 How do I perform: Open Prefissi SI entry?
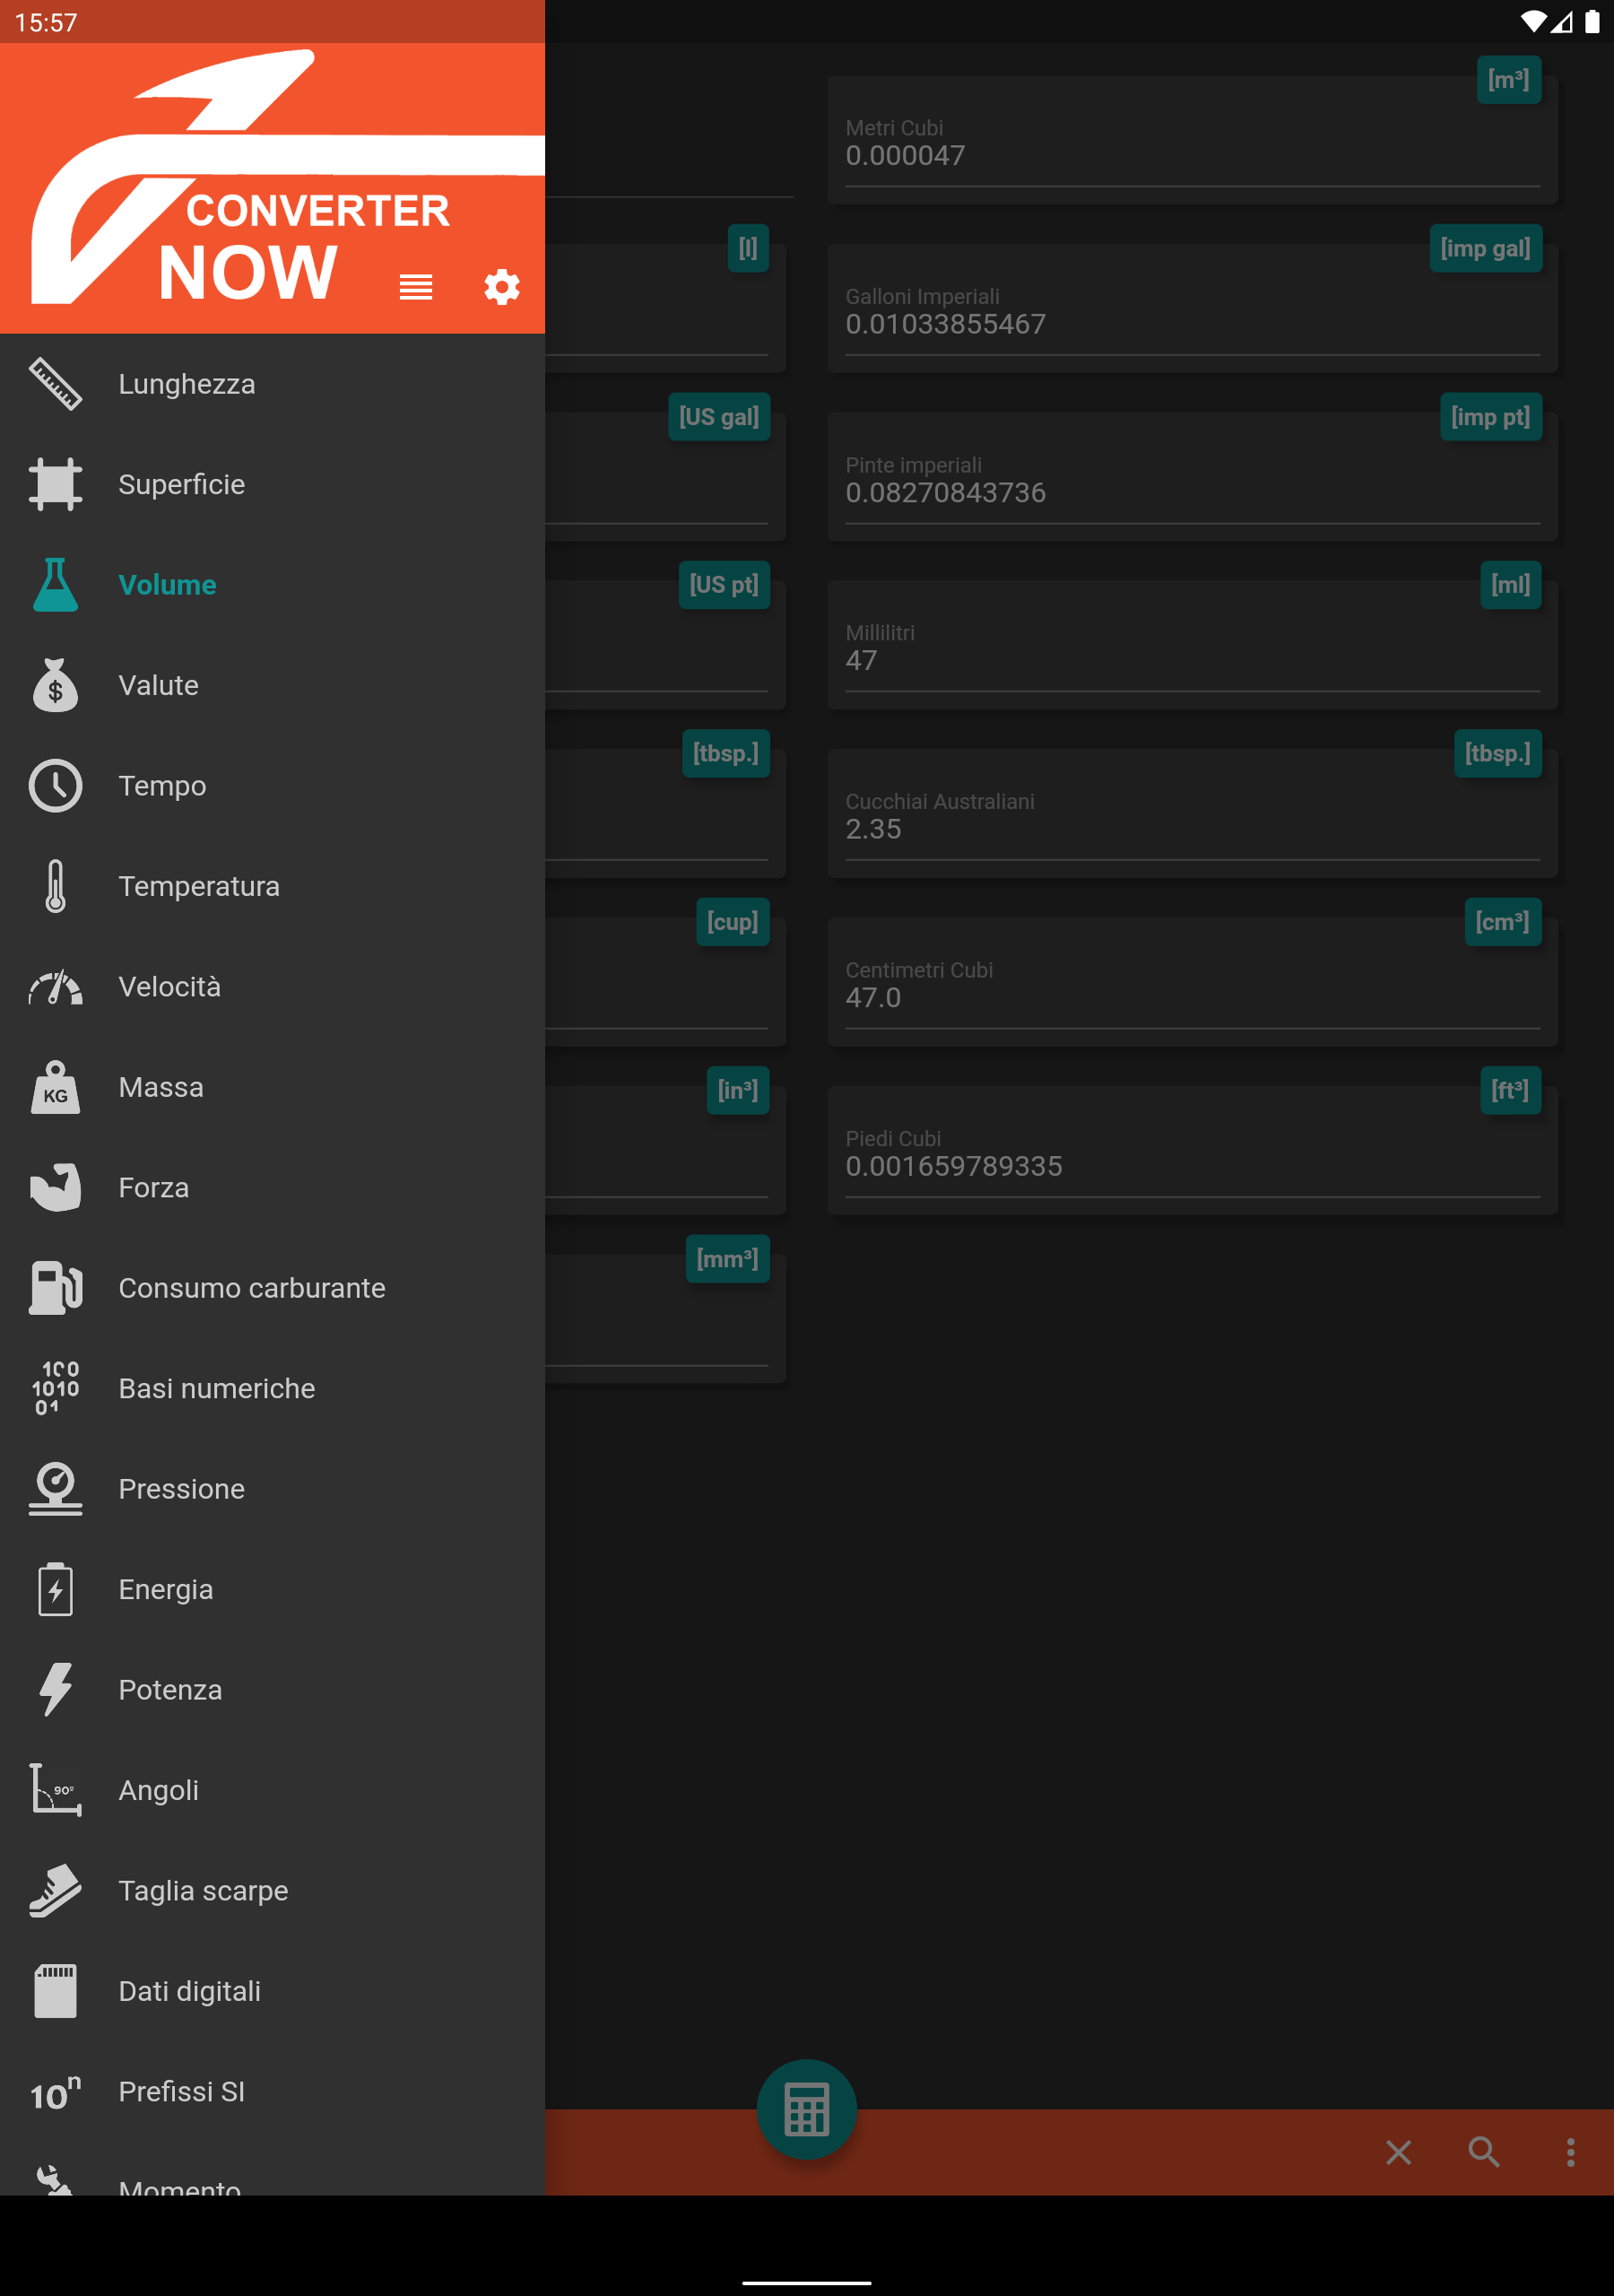click(181, 2091)
